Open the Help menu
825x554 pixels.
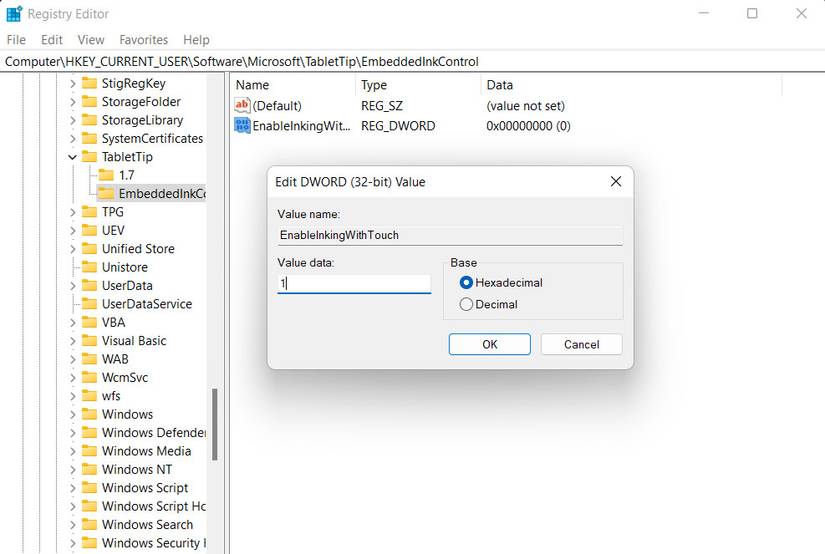[x=196, y=40]
